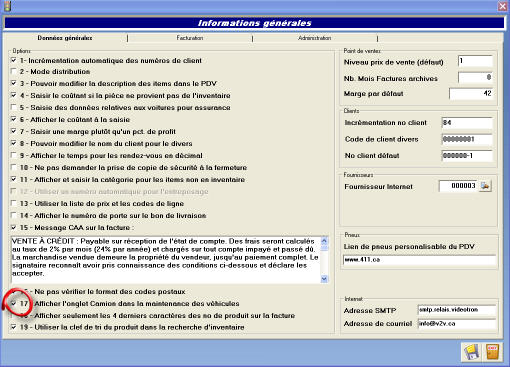
Task: Toggle option 4 Saisir le coûtant
Action: coord(14,95)
